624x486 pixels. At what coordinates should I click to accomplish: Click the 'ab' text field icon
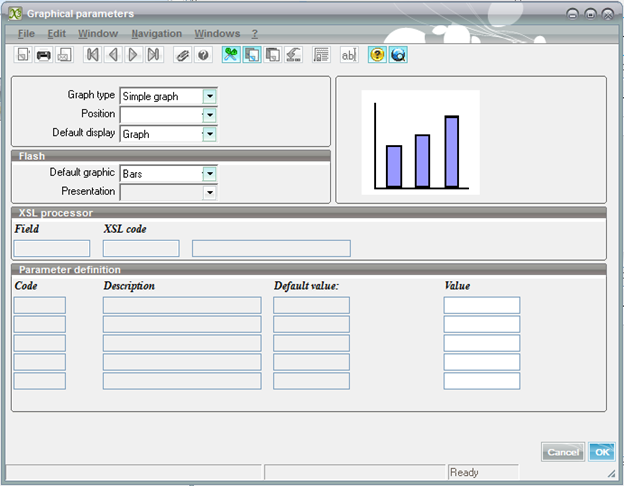point(349,55)
